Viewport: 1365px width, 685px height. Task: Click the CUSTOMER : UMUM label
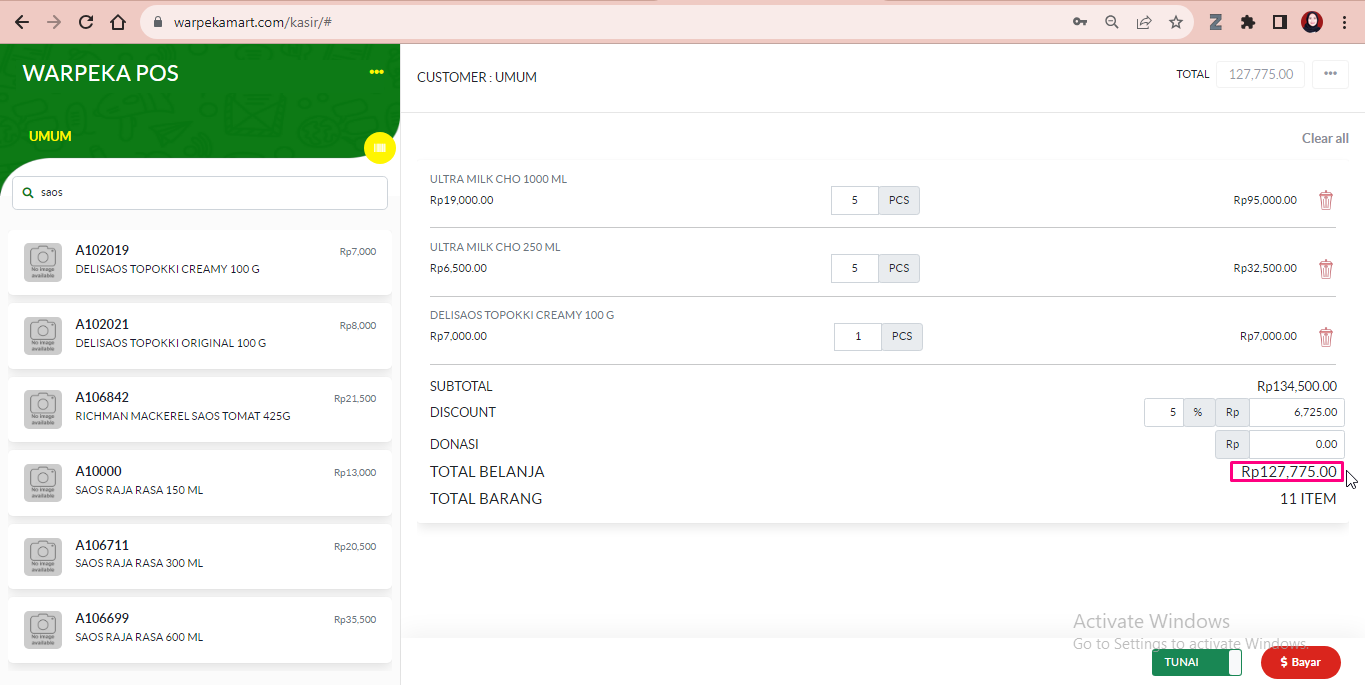477,77
